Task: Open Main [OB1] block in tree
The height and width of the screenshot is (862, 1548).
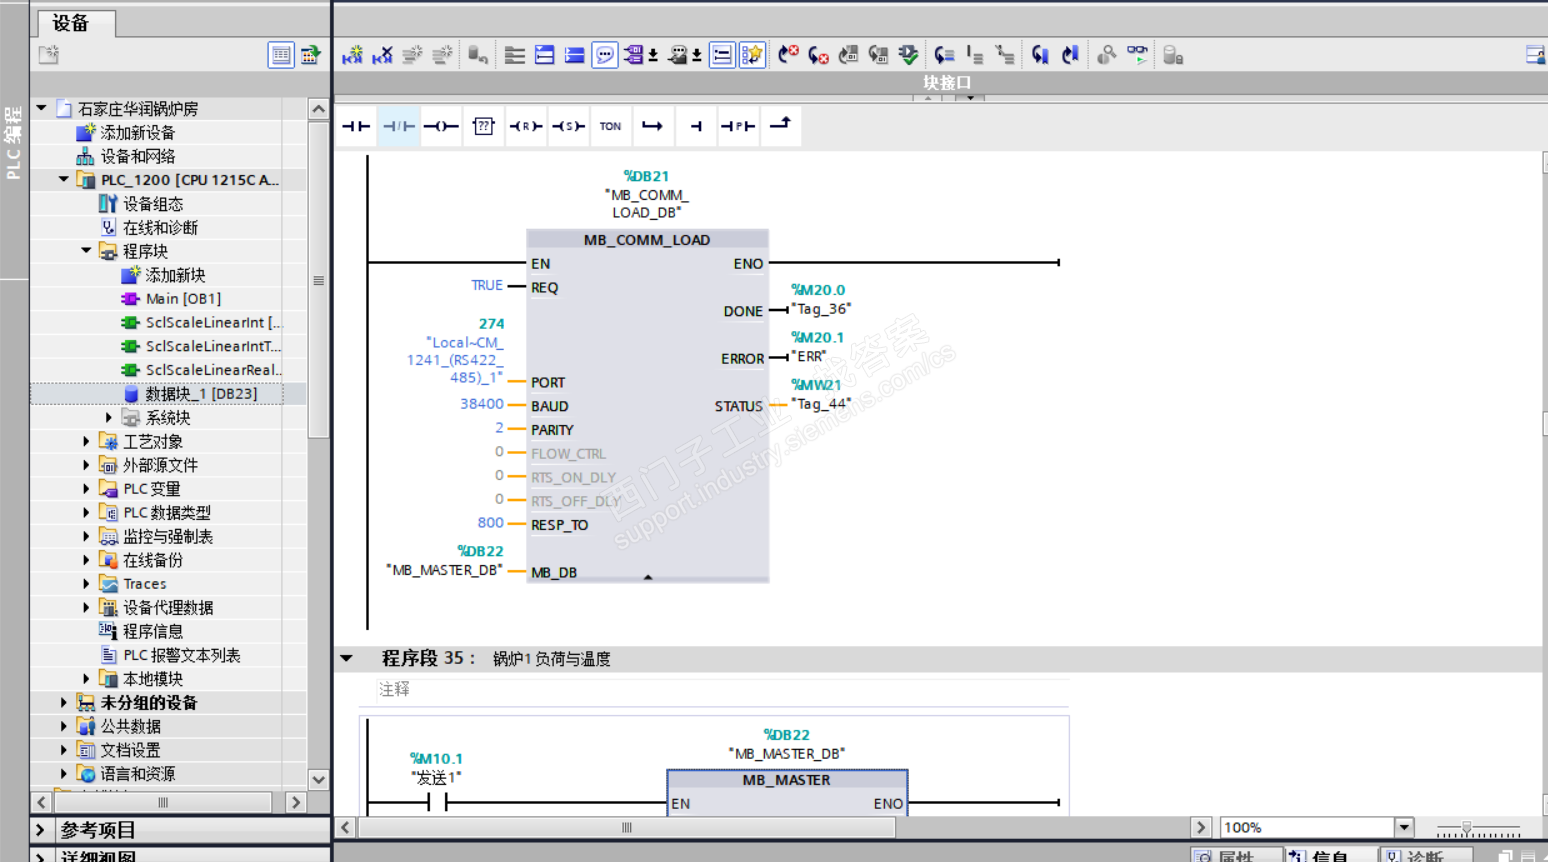Action: pyautogui.click(x=182, y=299)
